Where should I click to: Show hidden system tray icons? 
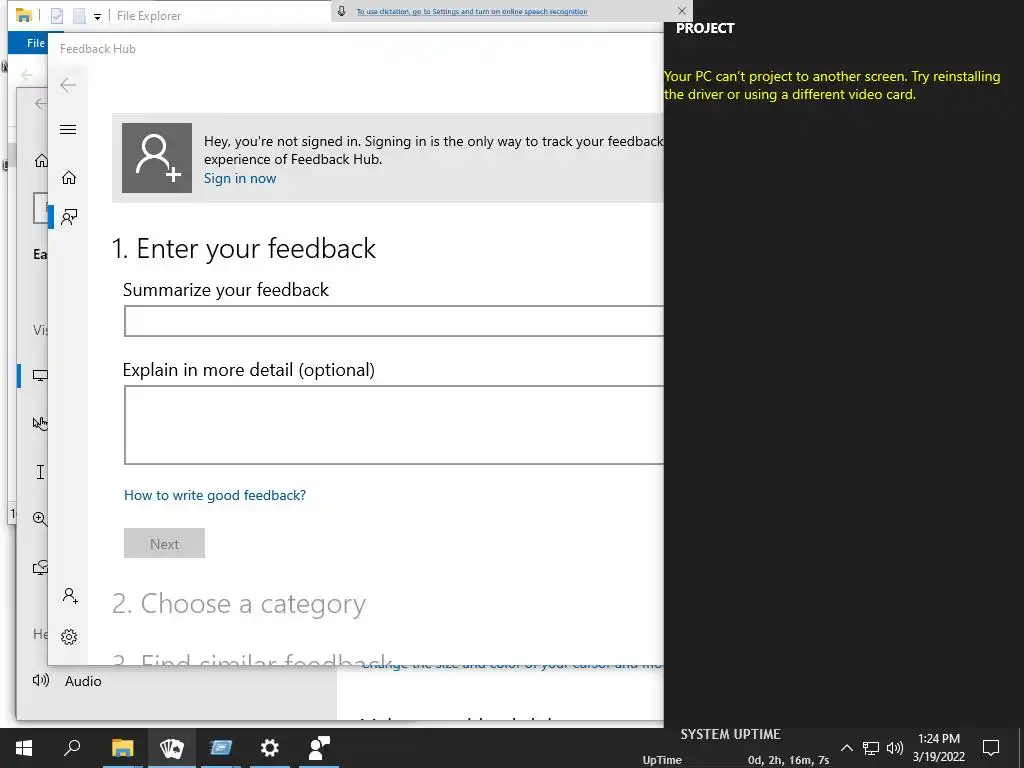pos(846,748)
